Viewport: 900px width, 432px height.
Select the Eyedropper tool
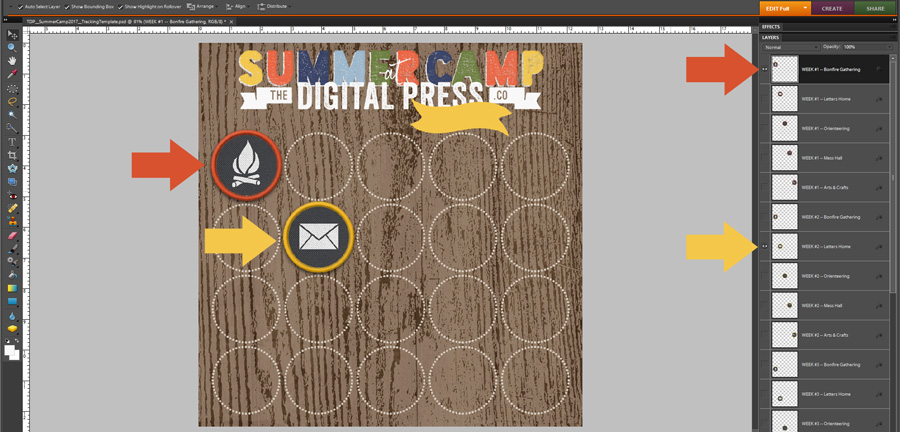(x=12, y=74)
